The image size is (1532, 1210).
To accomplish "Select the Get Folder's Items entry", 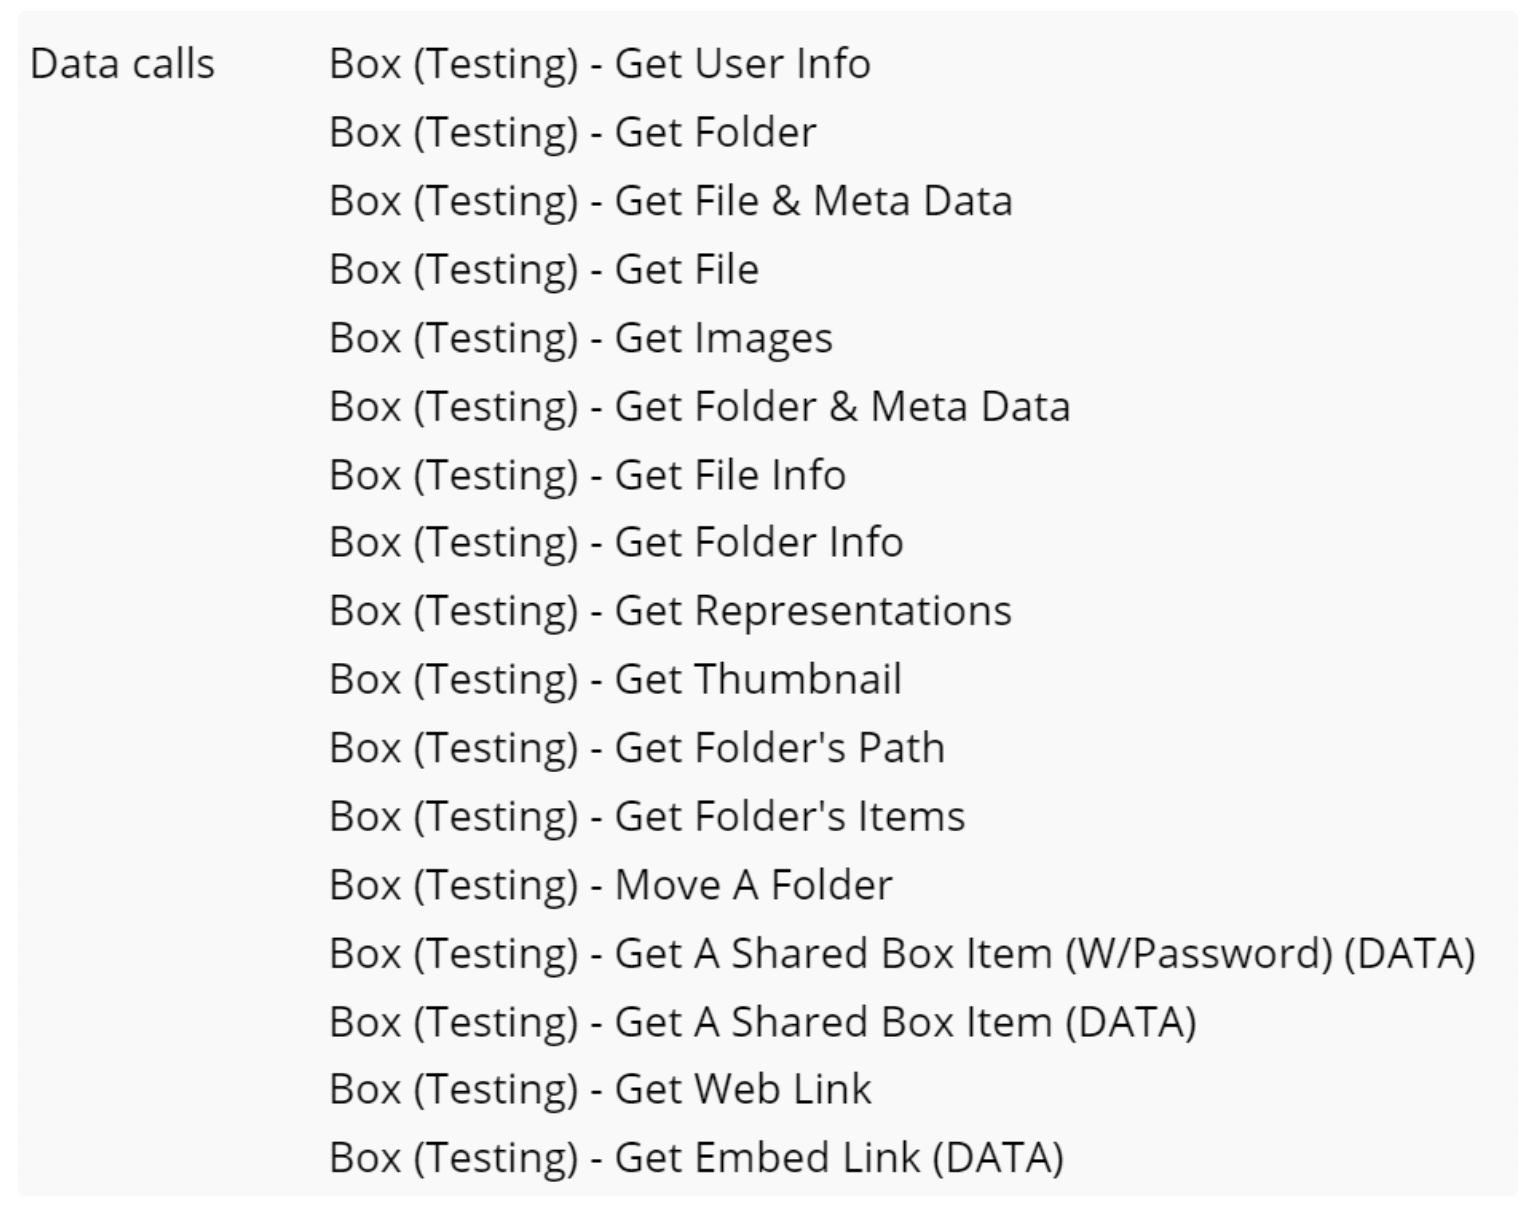I will click(x=648, y=816).
